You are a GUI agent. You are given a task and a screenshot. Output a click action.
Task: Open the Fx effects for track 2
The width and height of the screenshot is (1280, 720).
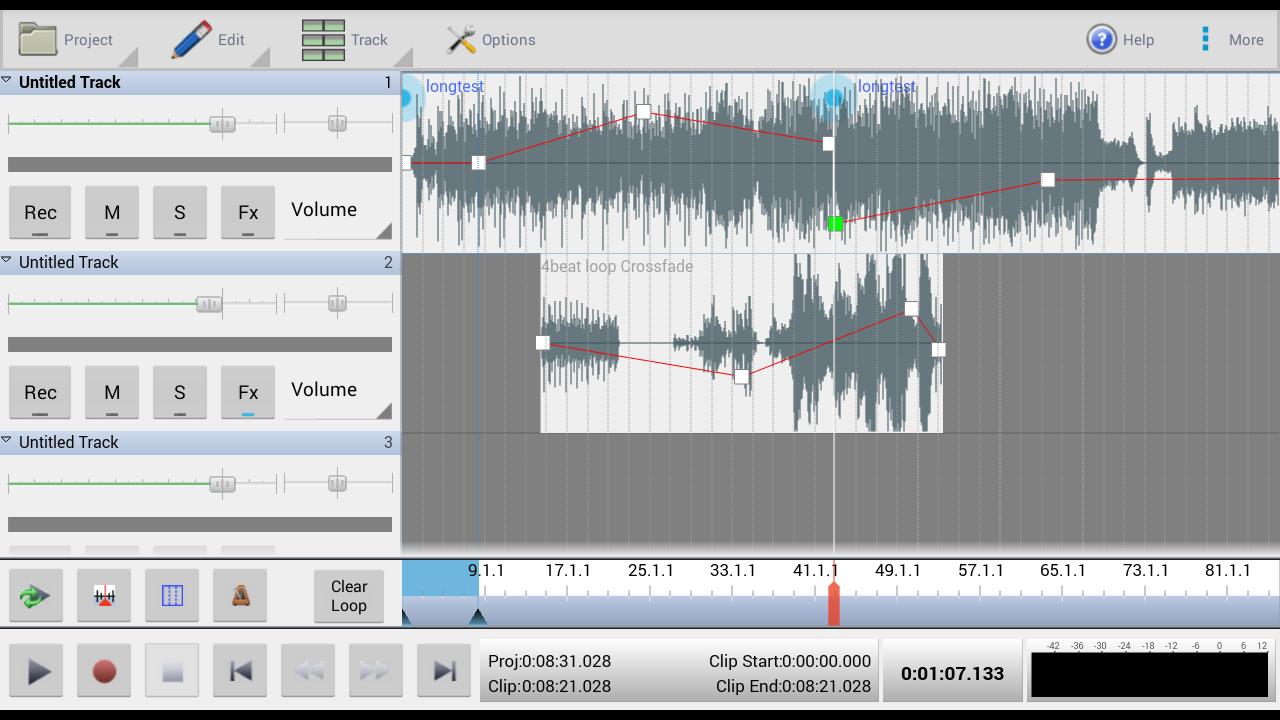[x=247, y=392]
